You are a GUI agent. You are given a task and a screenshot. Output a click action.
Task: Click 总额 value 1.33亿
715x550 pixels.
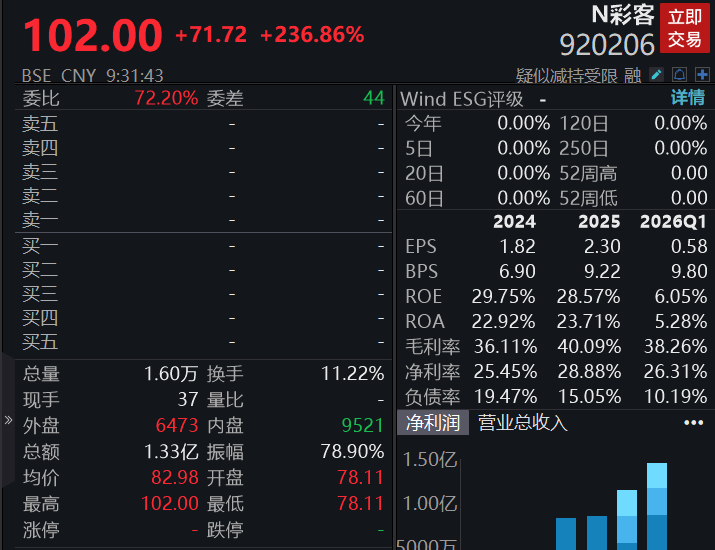pos(171,452)
